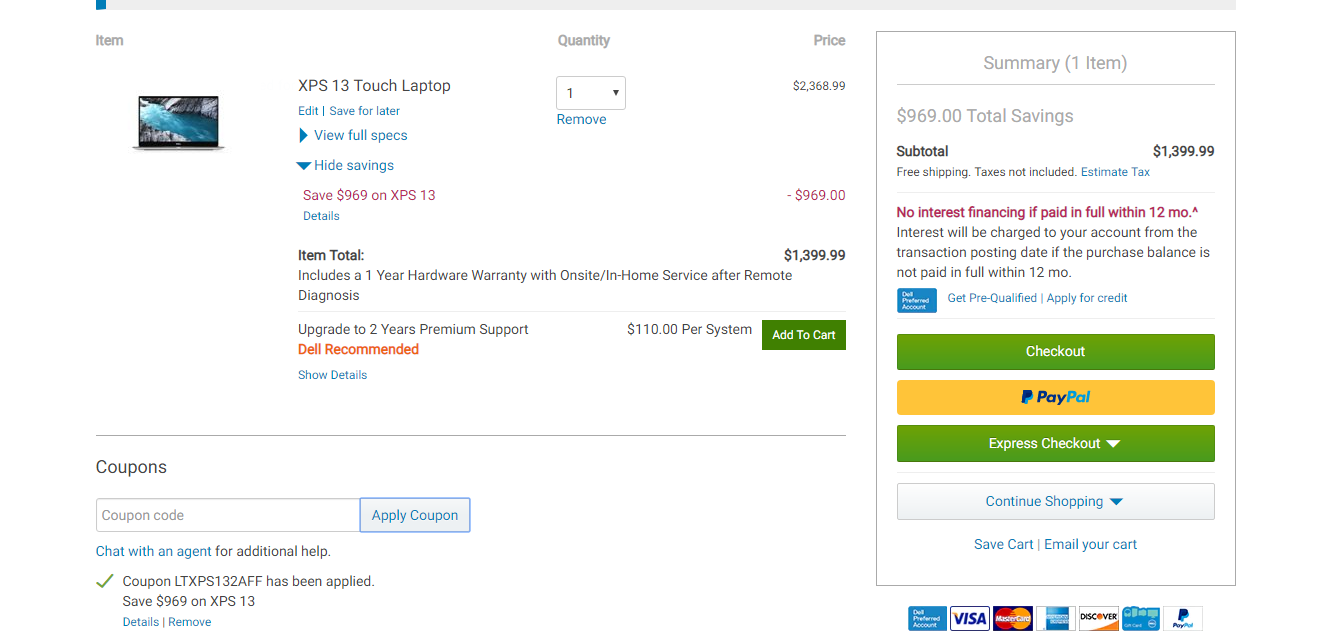Viewport: 1337px width, 639px height.
Task: Remove the applied coupon LTXPS132AFF
Action: coord(190,622)
